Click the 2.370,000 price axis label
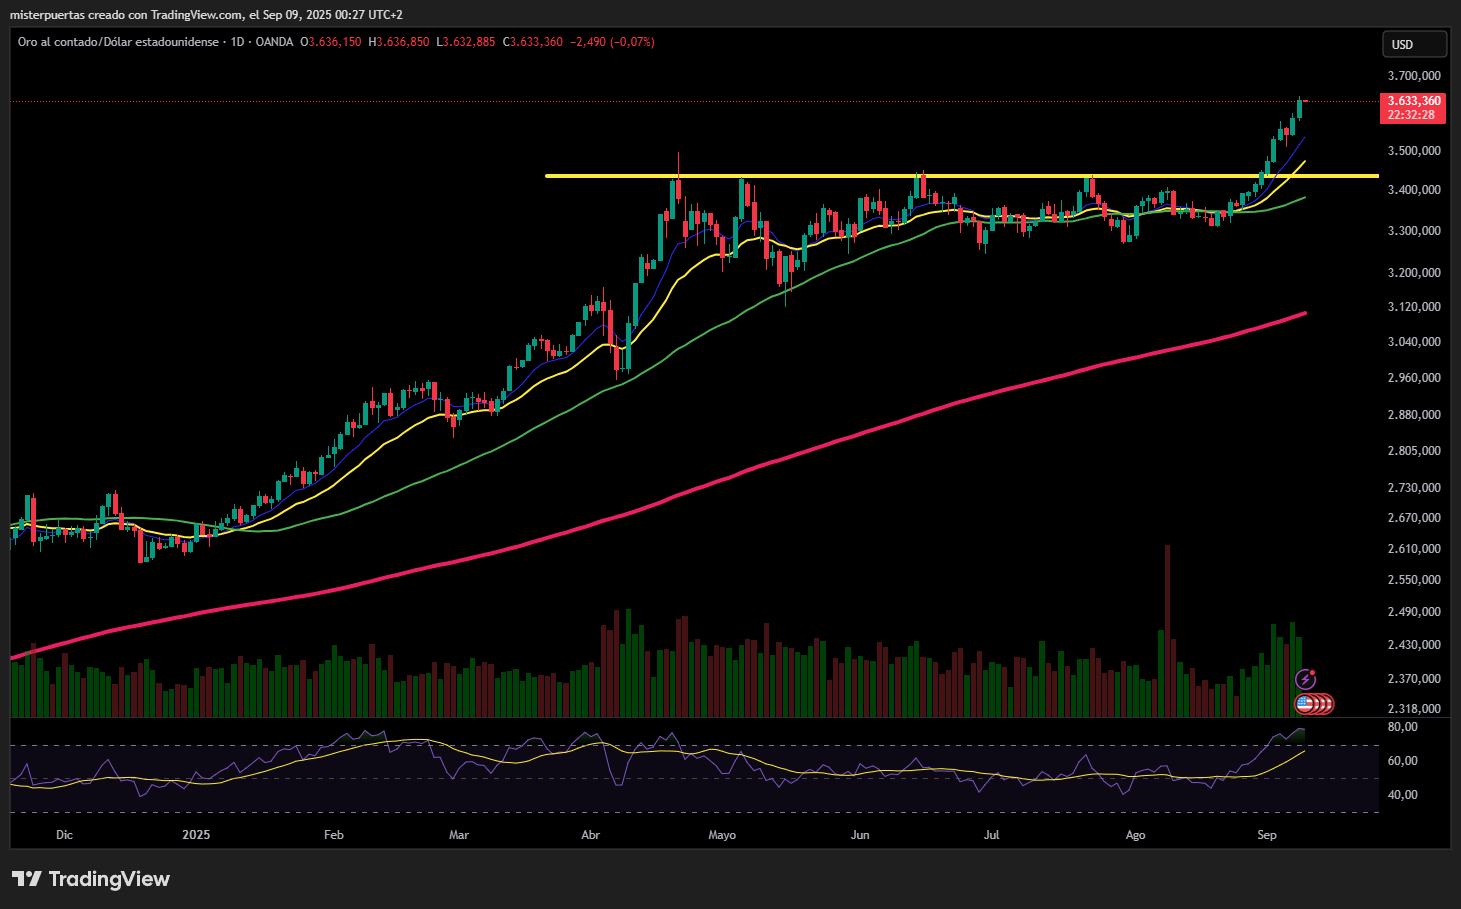This screenshot has width=1461, height=909. click(x=1414, y=679)
